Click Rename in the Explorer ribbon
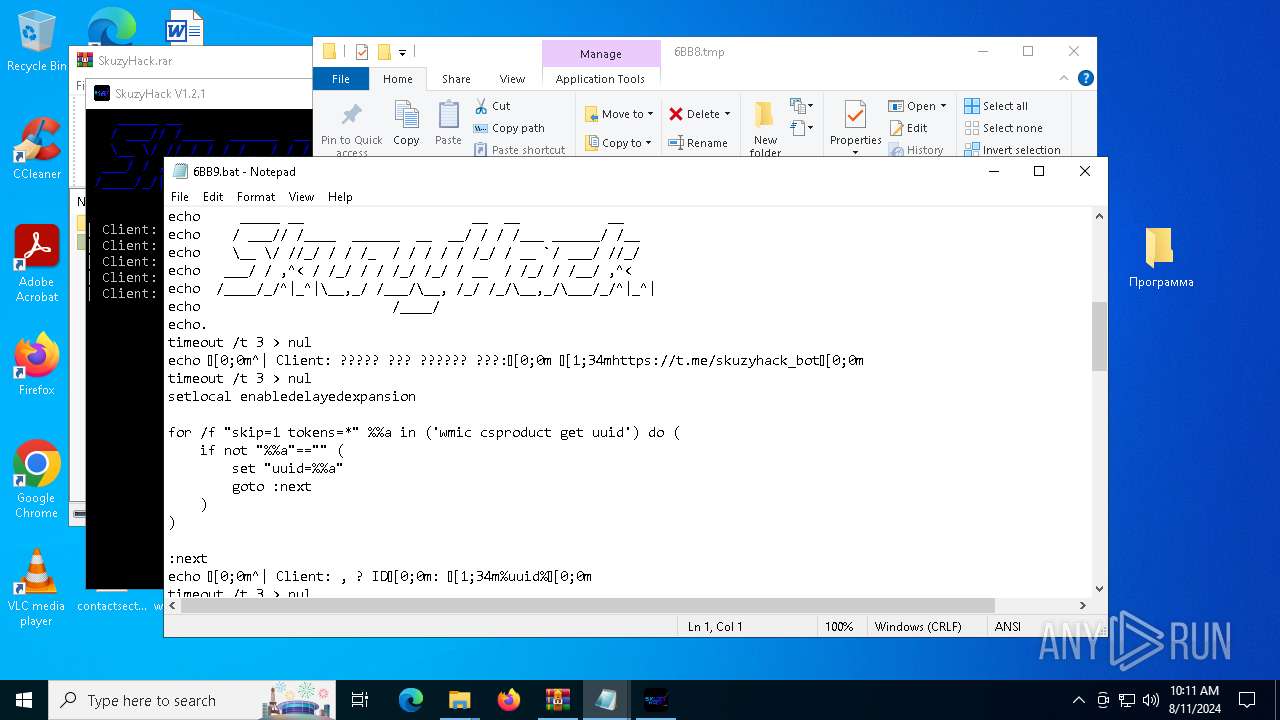1280x720 pixels. (698, 143)
